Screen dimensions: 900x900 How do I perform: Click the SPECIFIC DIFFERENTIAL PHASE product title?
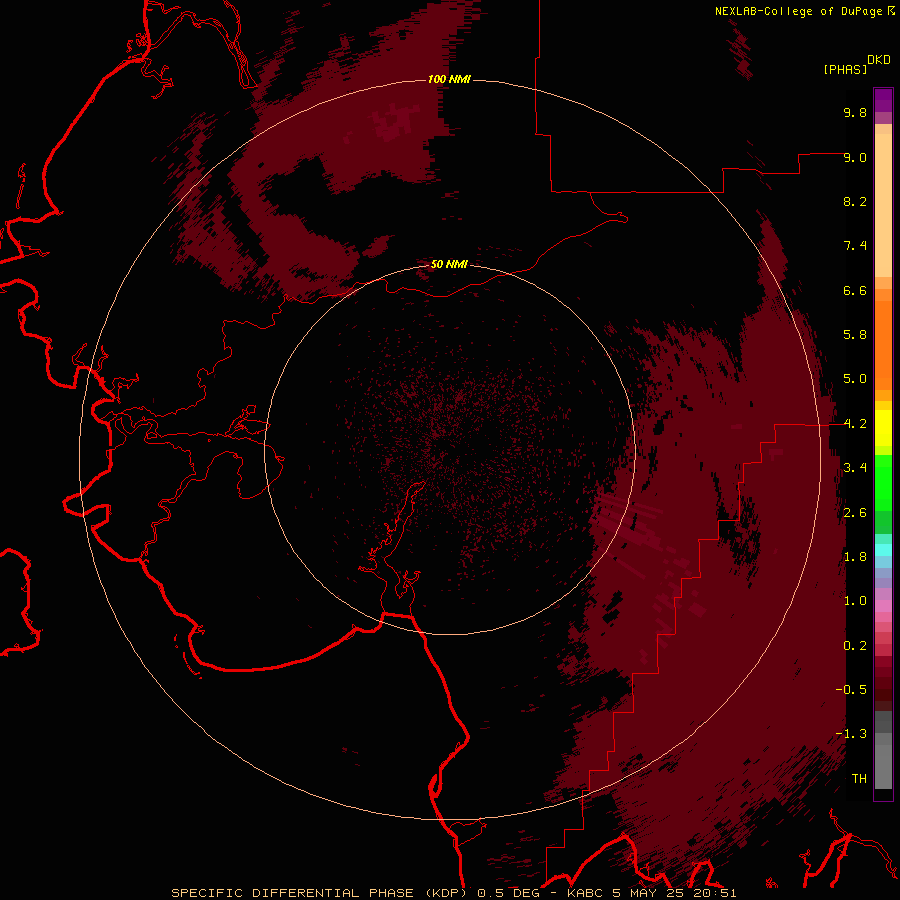click(292, 893)
